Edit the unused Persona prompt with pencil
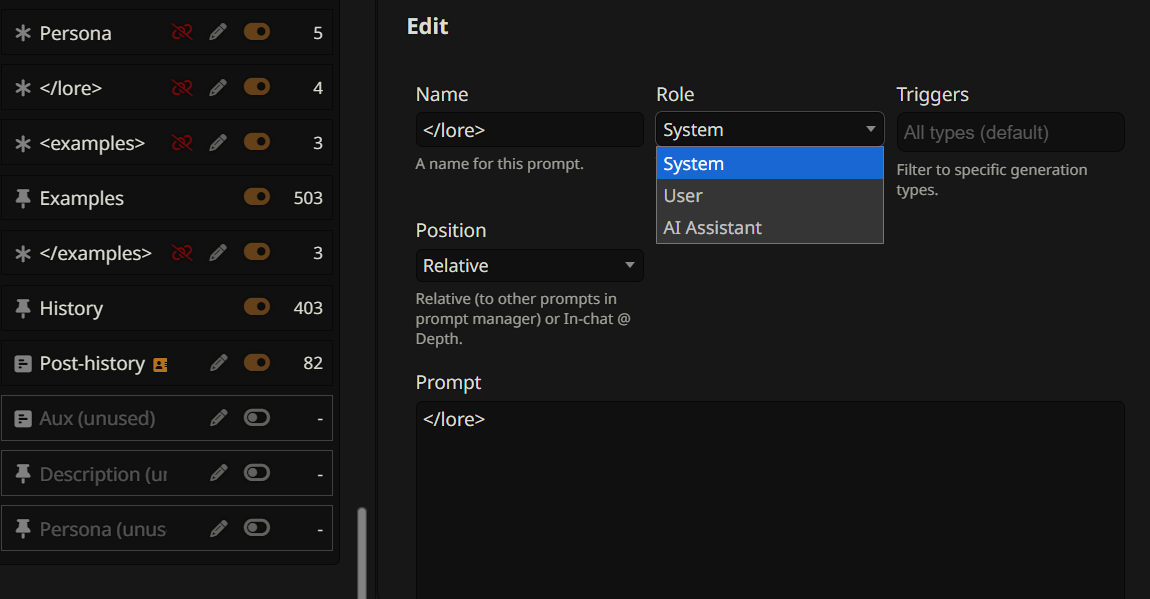 (218, 528)
